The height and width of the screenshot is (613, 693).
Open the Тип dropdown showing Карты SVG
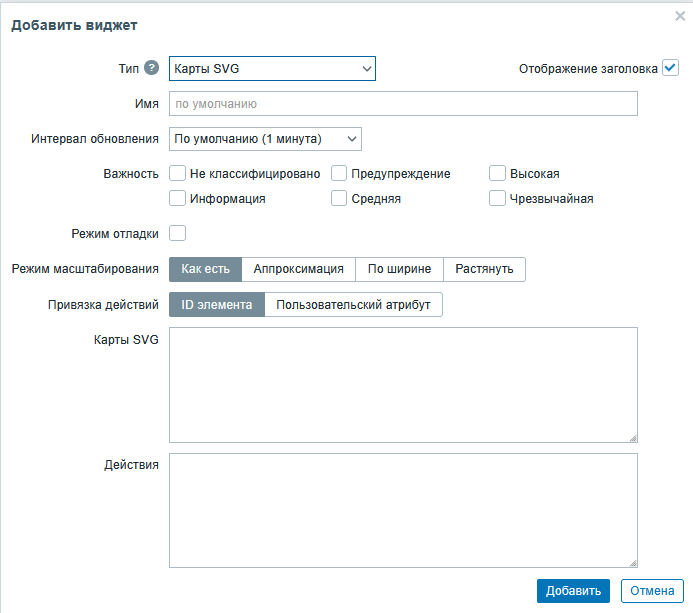pos(272,68)
